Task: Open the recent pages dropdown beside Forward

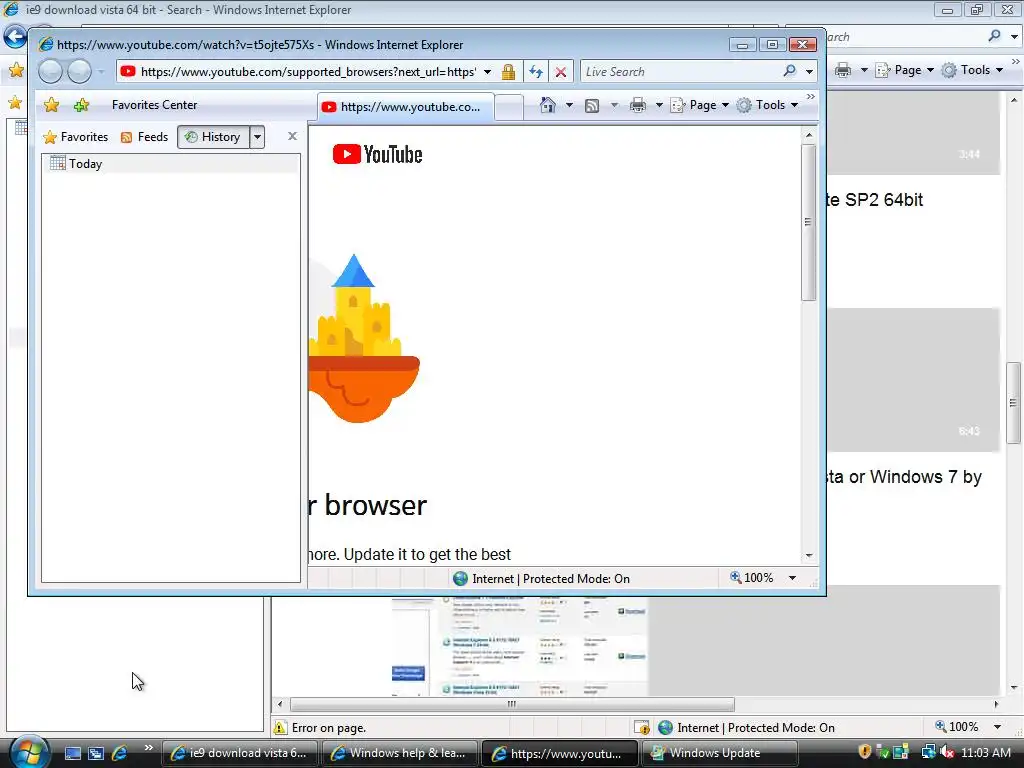Action: 101,72
